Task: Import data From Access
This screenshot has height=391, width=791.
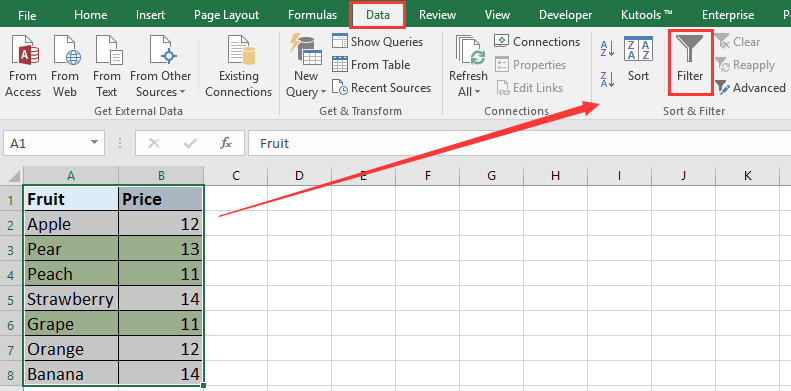Action: [23, 66]
